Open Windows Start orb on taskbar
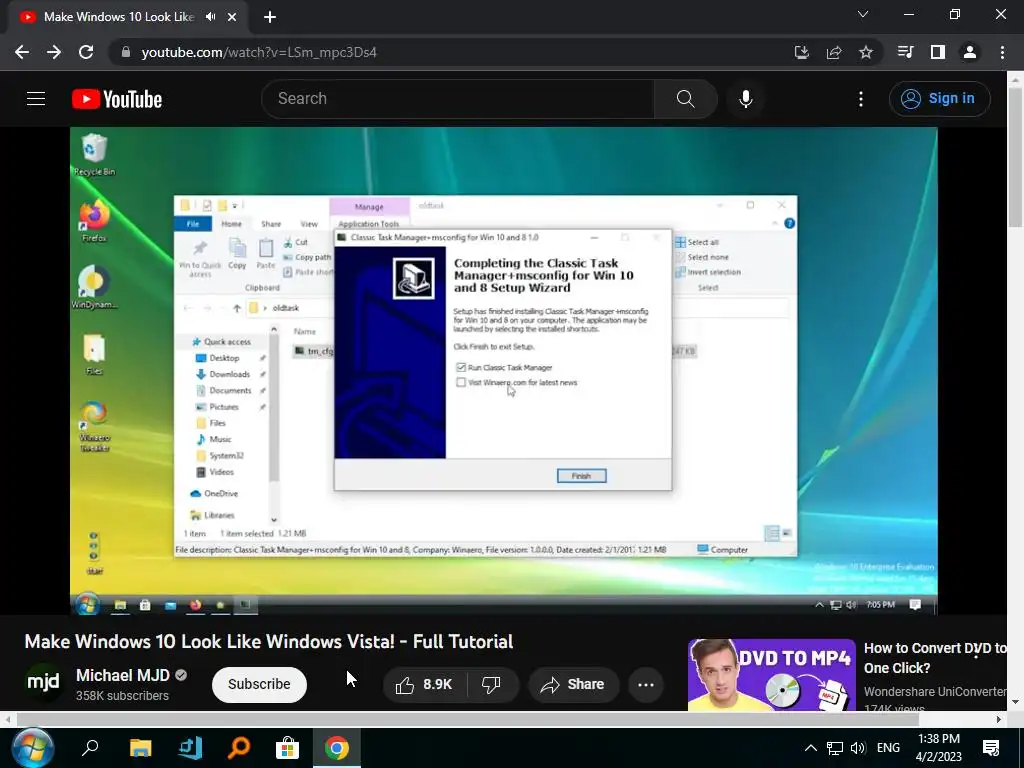This screenshot has width=1024, height=768. (31, 748)
